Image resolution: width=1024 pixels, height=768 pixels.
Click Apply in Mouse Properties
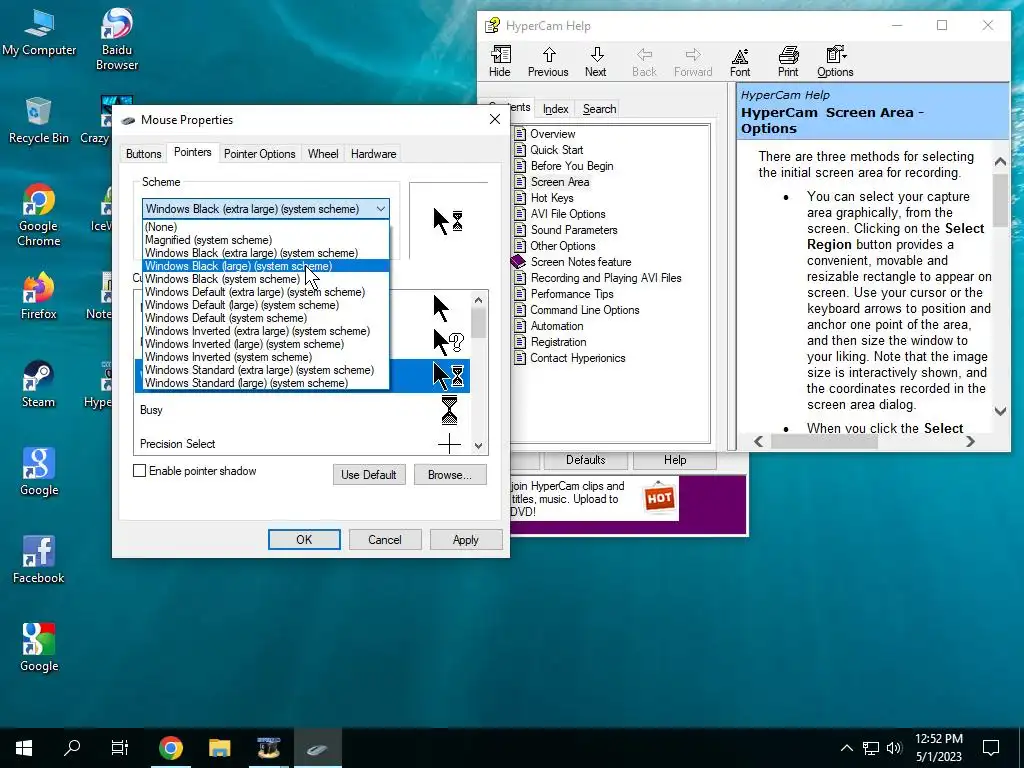(466, 540)
